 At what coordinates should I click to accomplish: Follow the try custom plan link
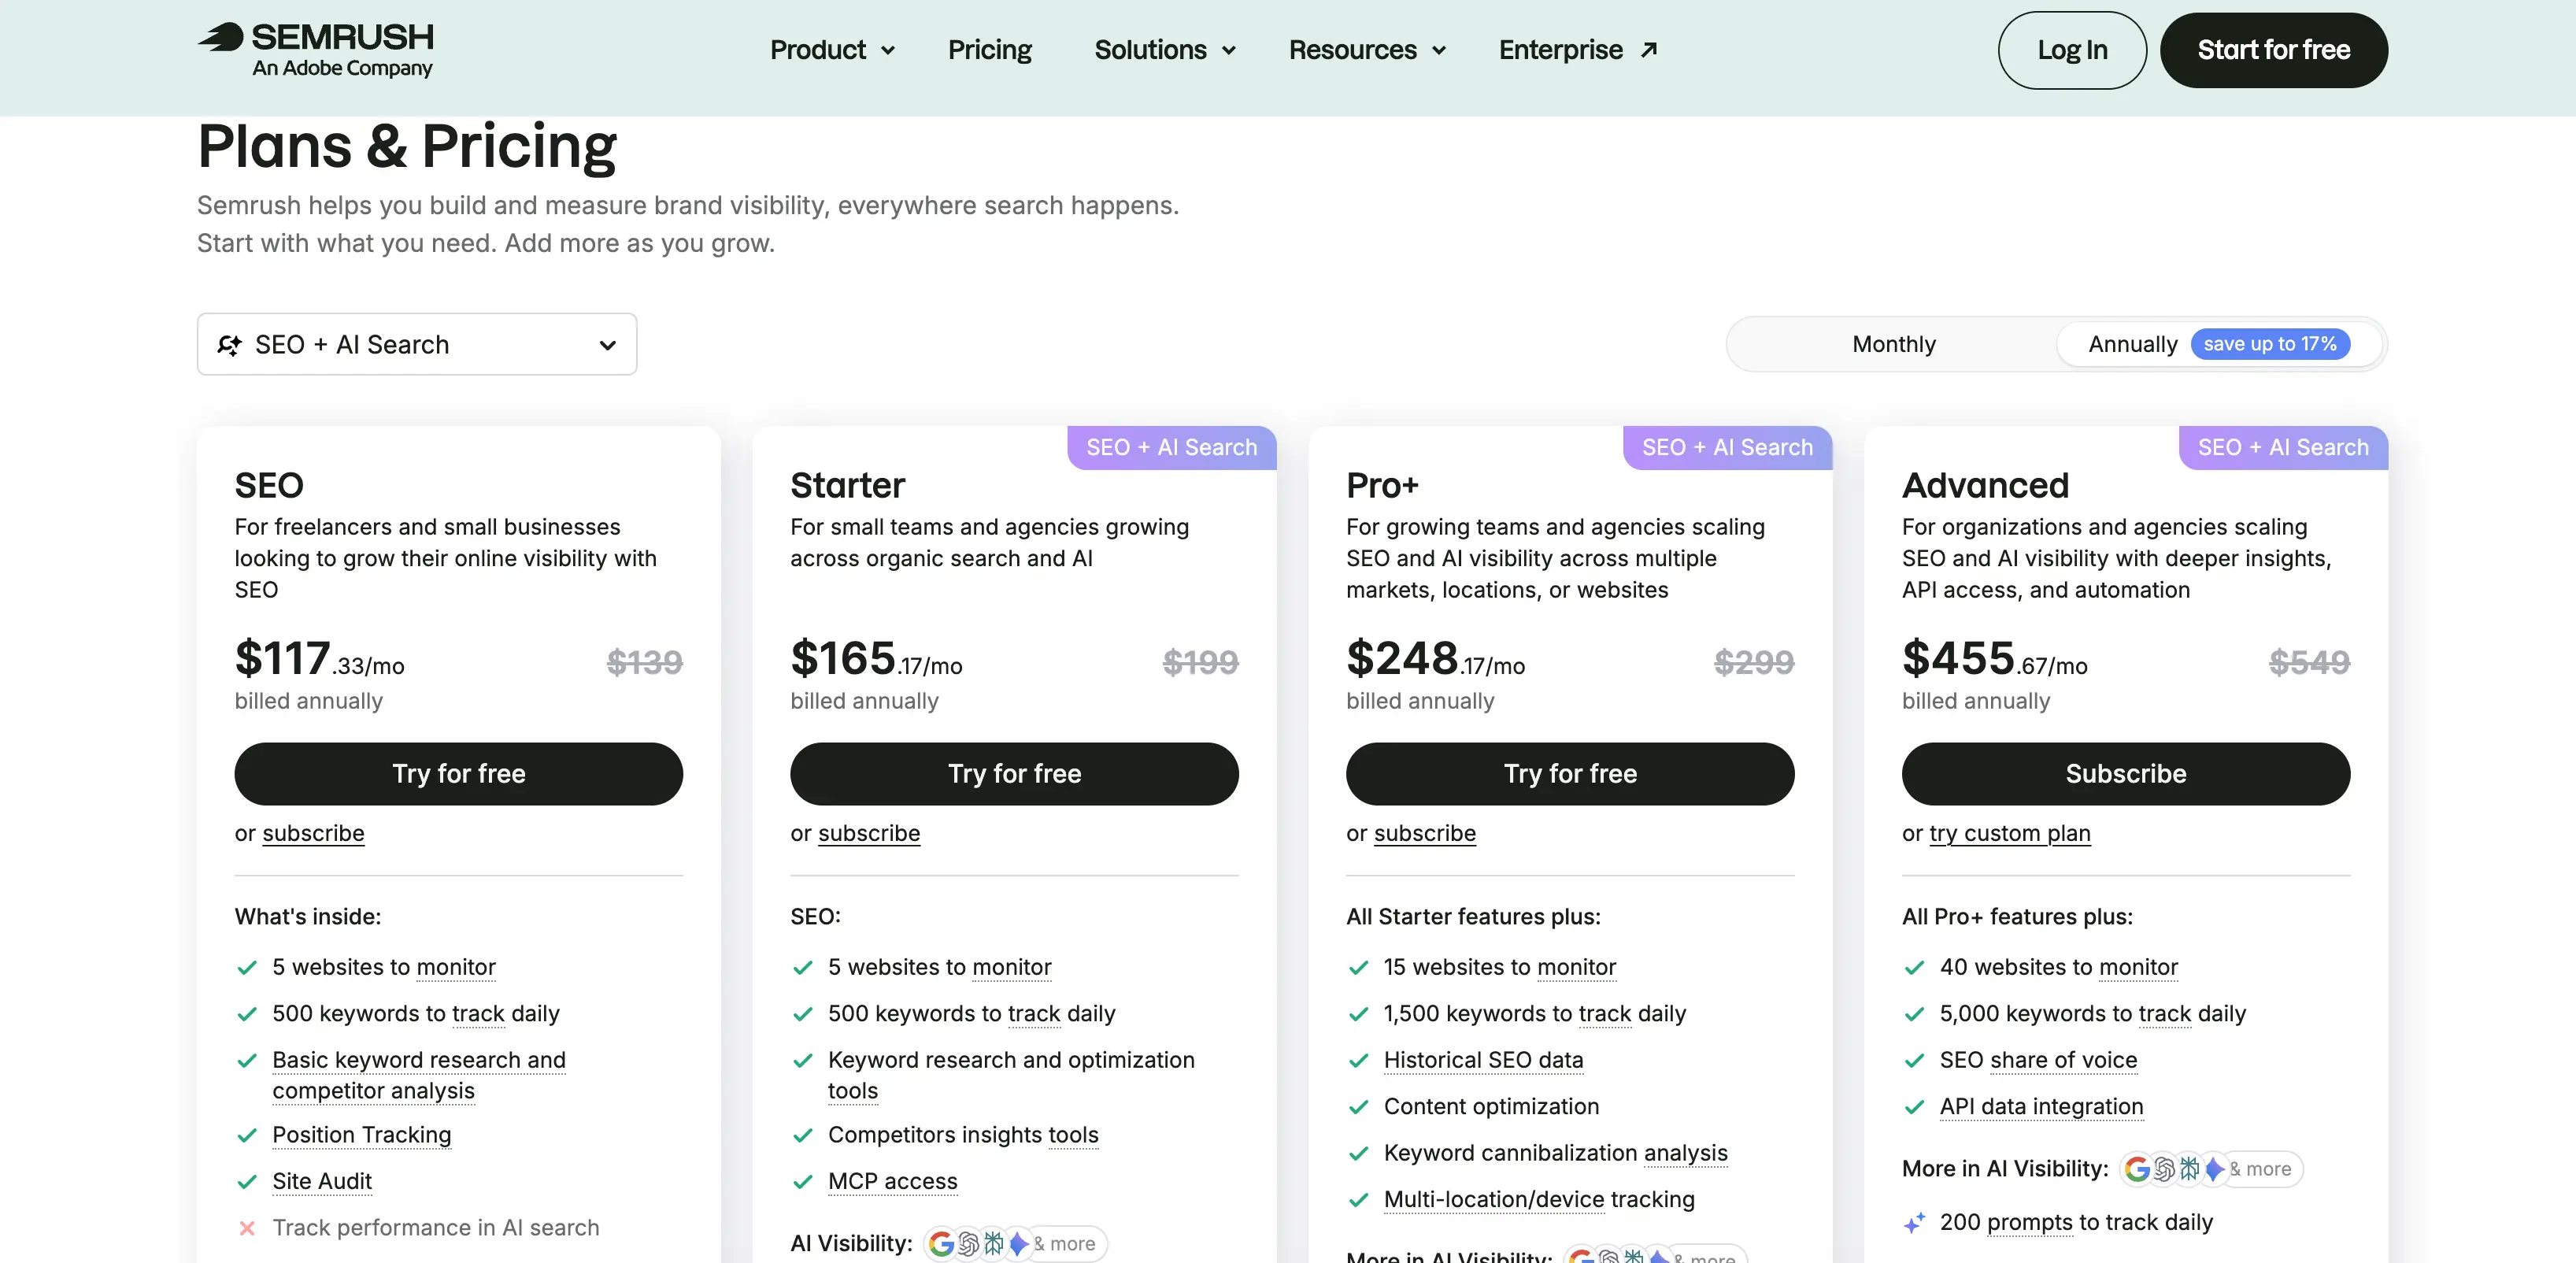2010,834
